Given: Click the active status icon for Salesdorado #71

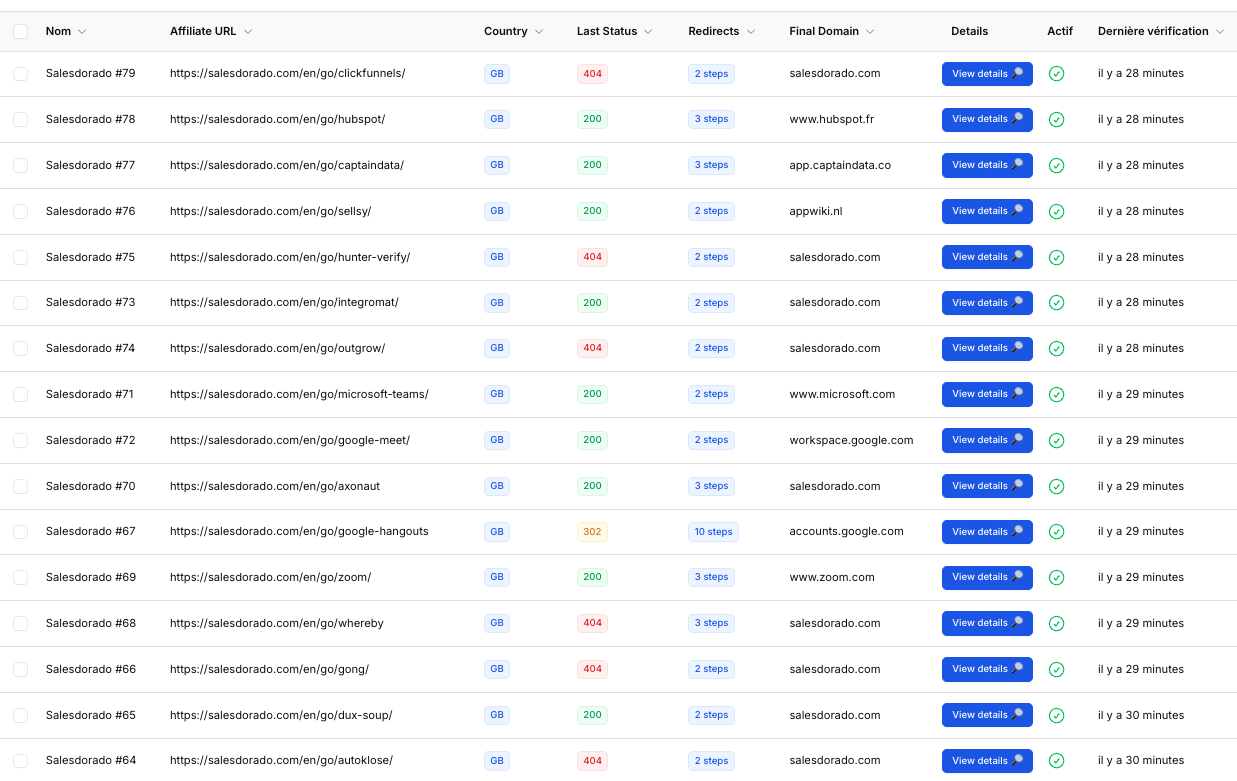Looking at the screenshot, I should pyautogui.click(x=1056, y=395).
